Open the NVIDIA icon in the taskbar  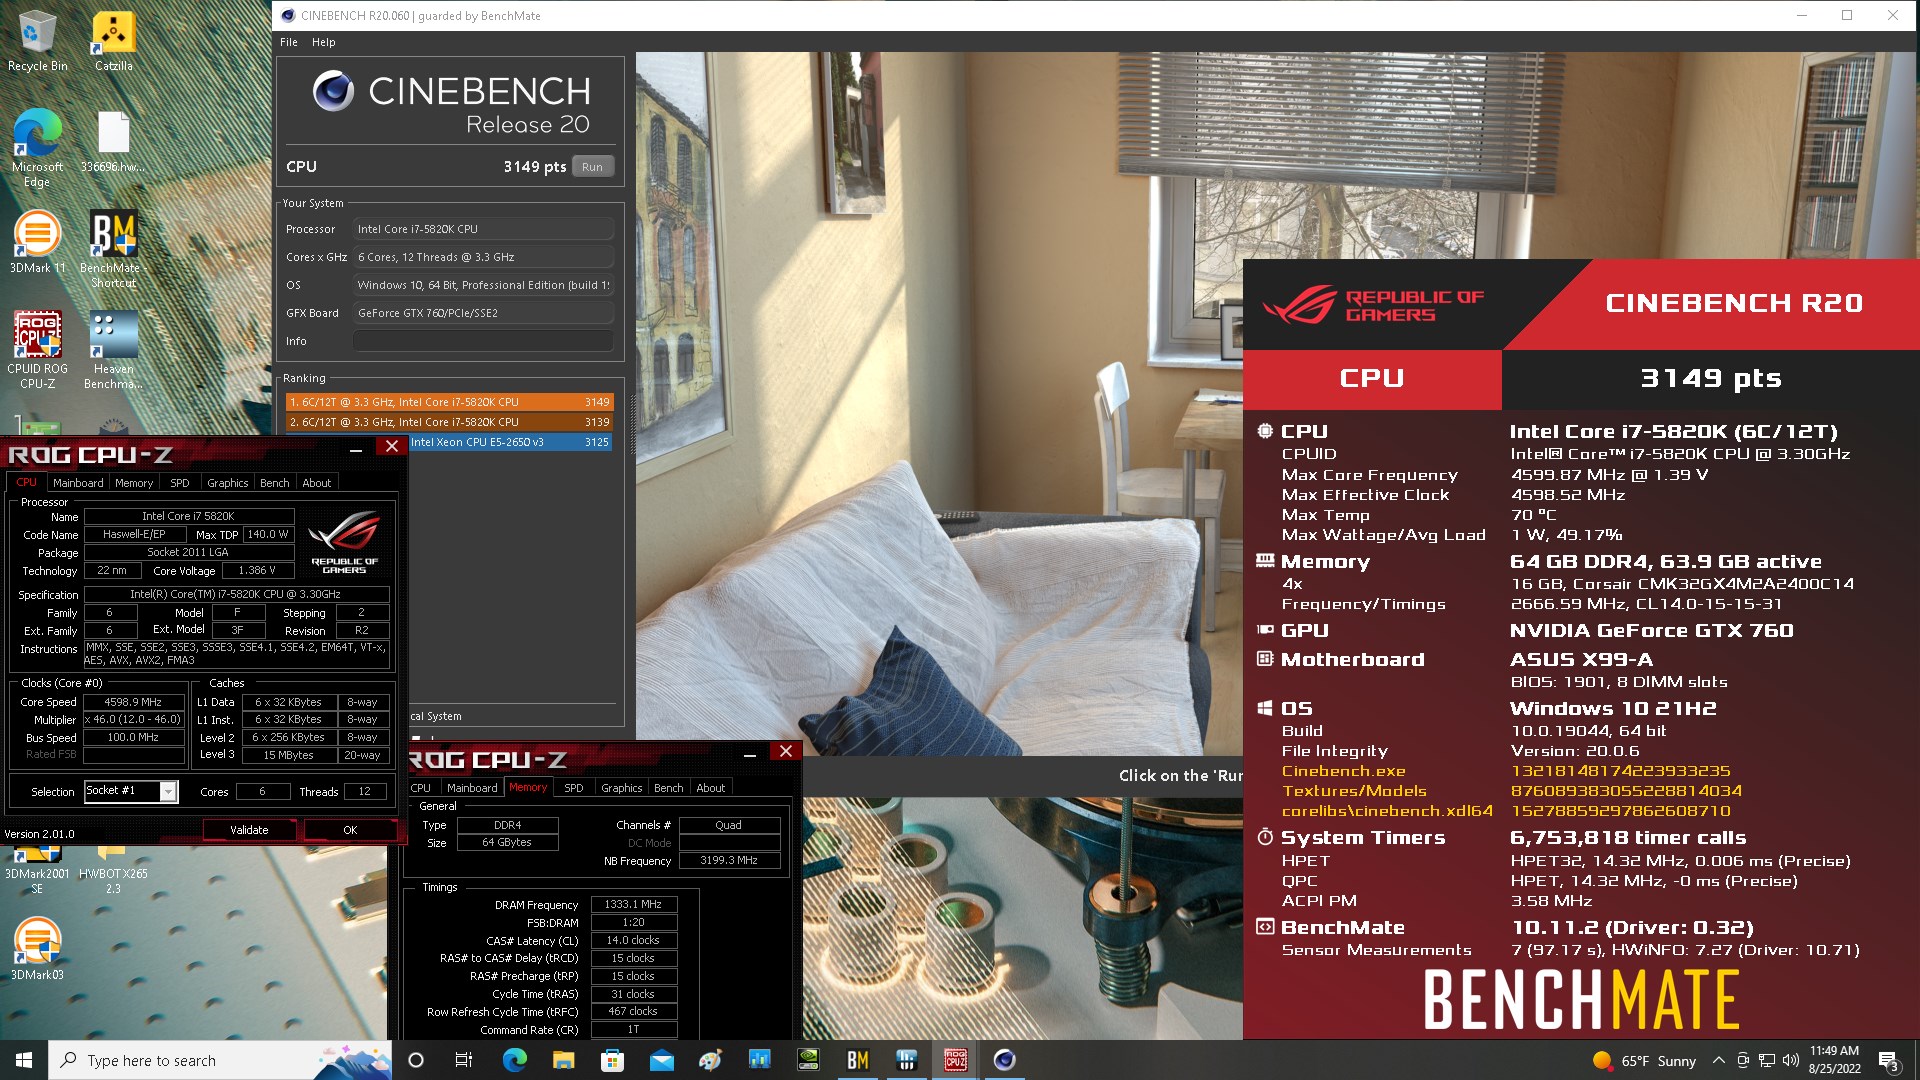[808, 1060]
